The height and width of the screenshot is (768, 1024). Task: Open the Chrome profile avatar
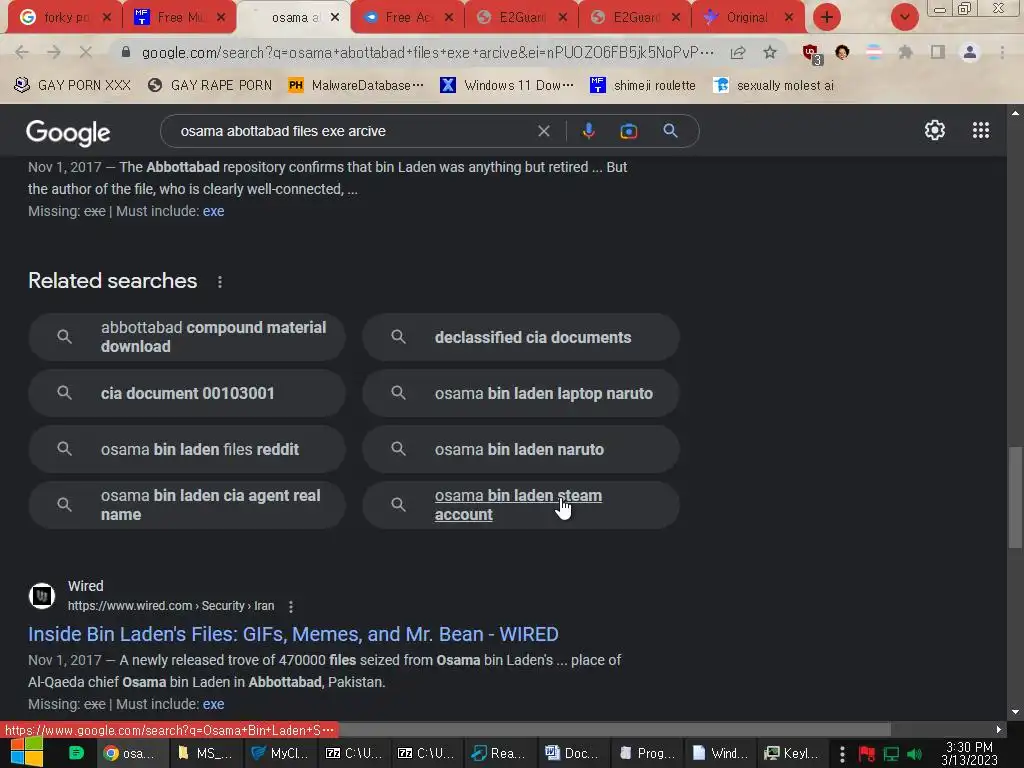[970, 52]
